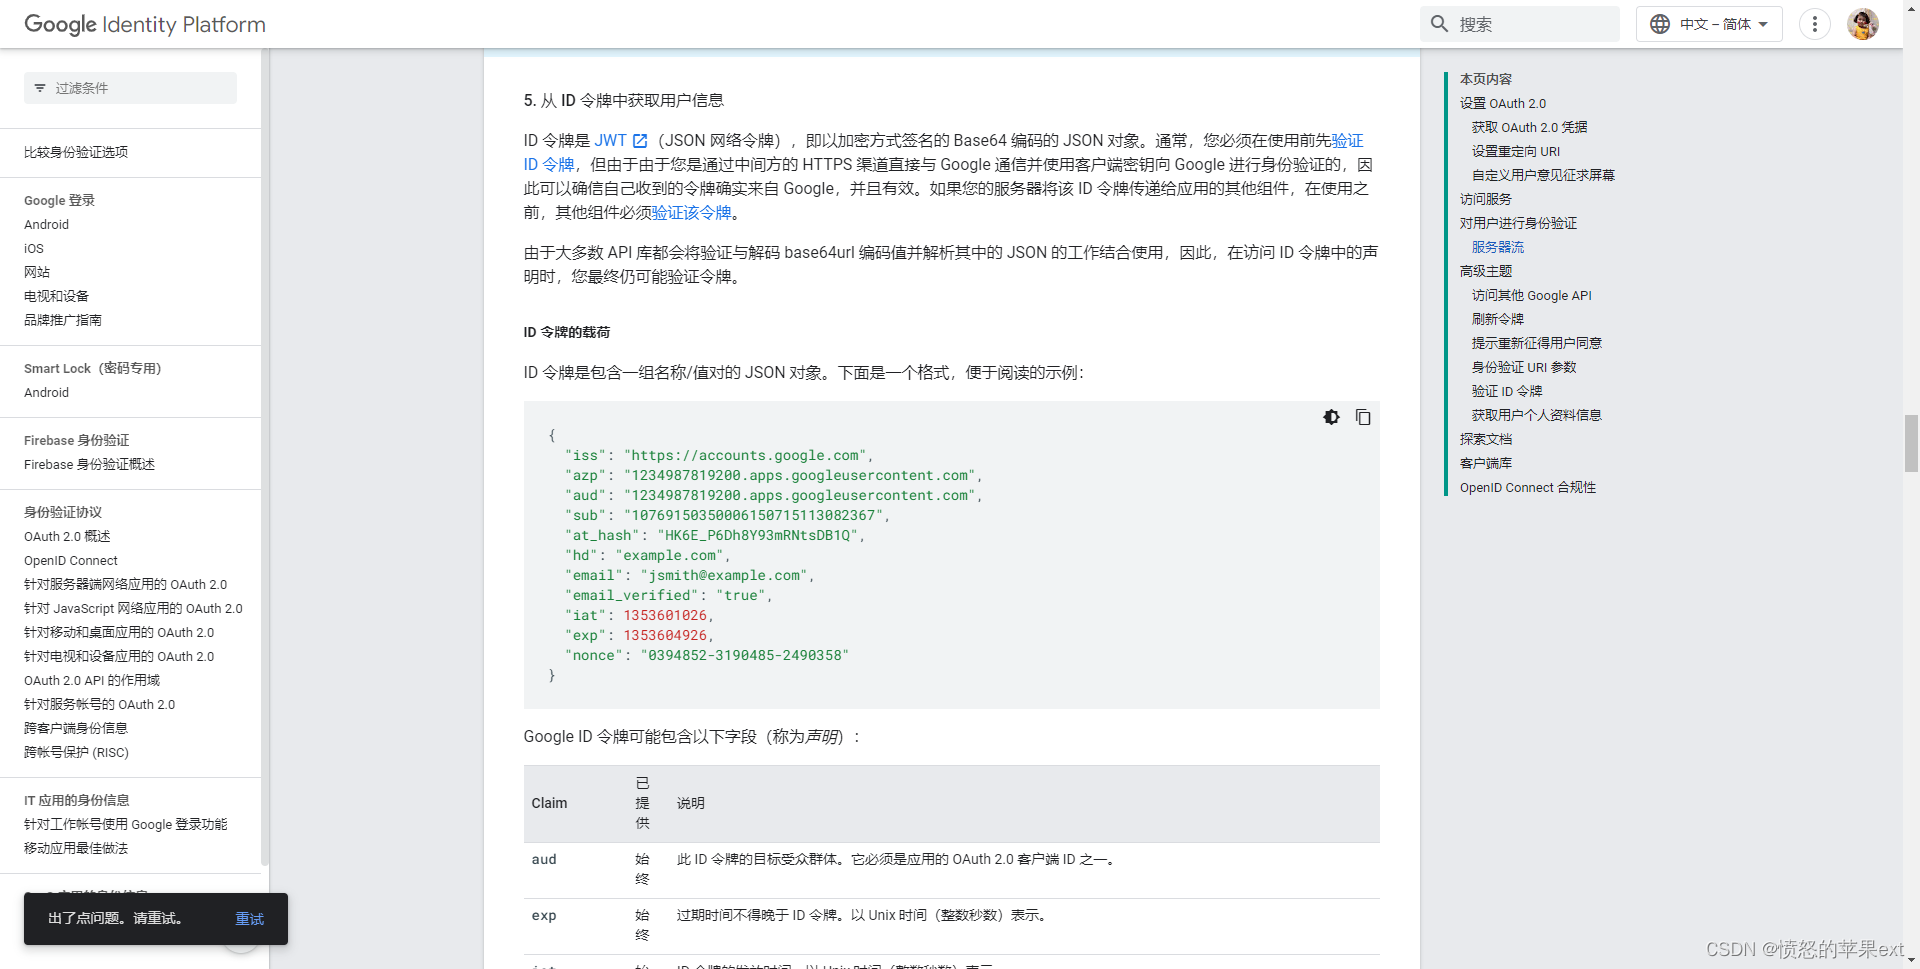1920x969 pixels.
Task: Jump to '刷新令牌' section
Action: (x=1497, y=320)
